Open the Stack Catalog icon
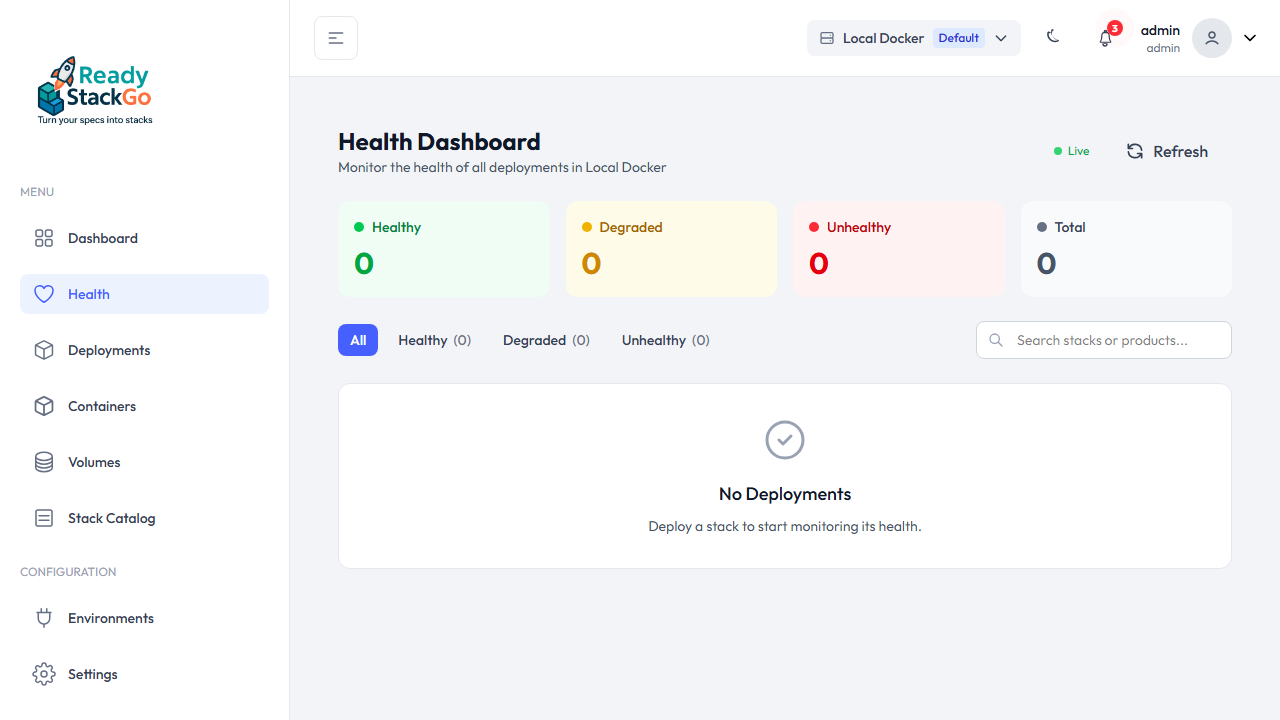This screenshot has width=1280, height=720. pos(43,518)
